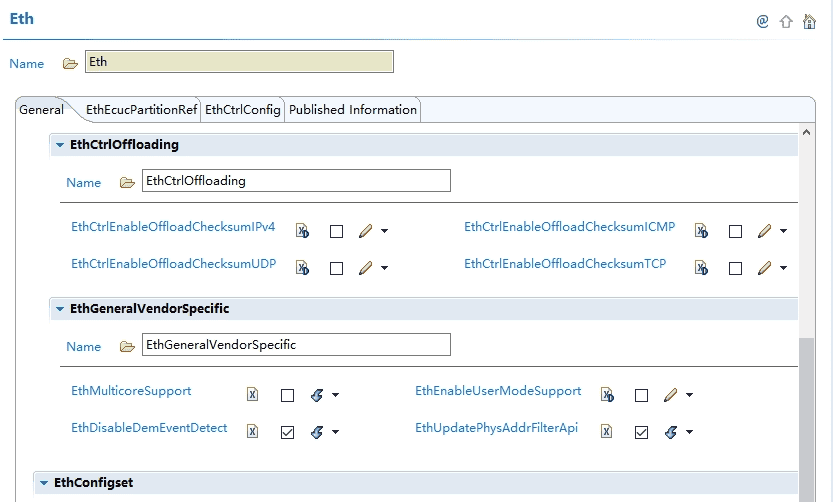Click the EthUpdatePhysAddrFilterApi link
Viewport: 833px width, 502px height.
click(x=496, y=428)
